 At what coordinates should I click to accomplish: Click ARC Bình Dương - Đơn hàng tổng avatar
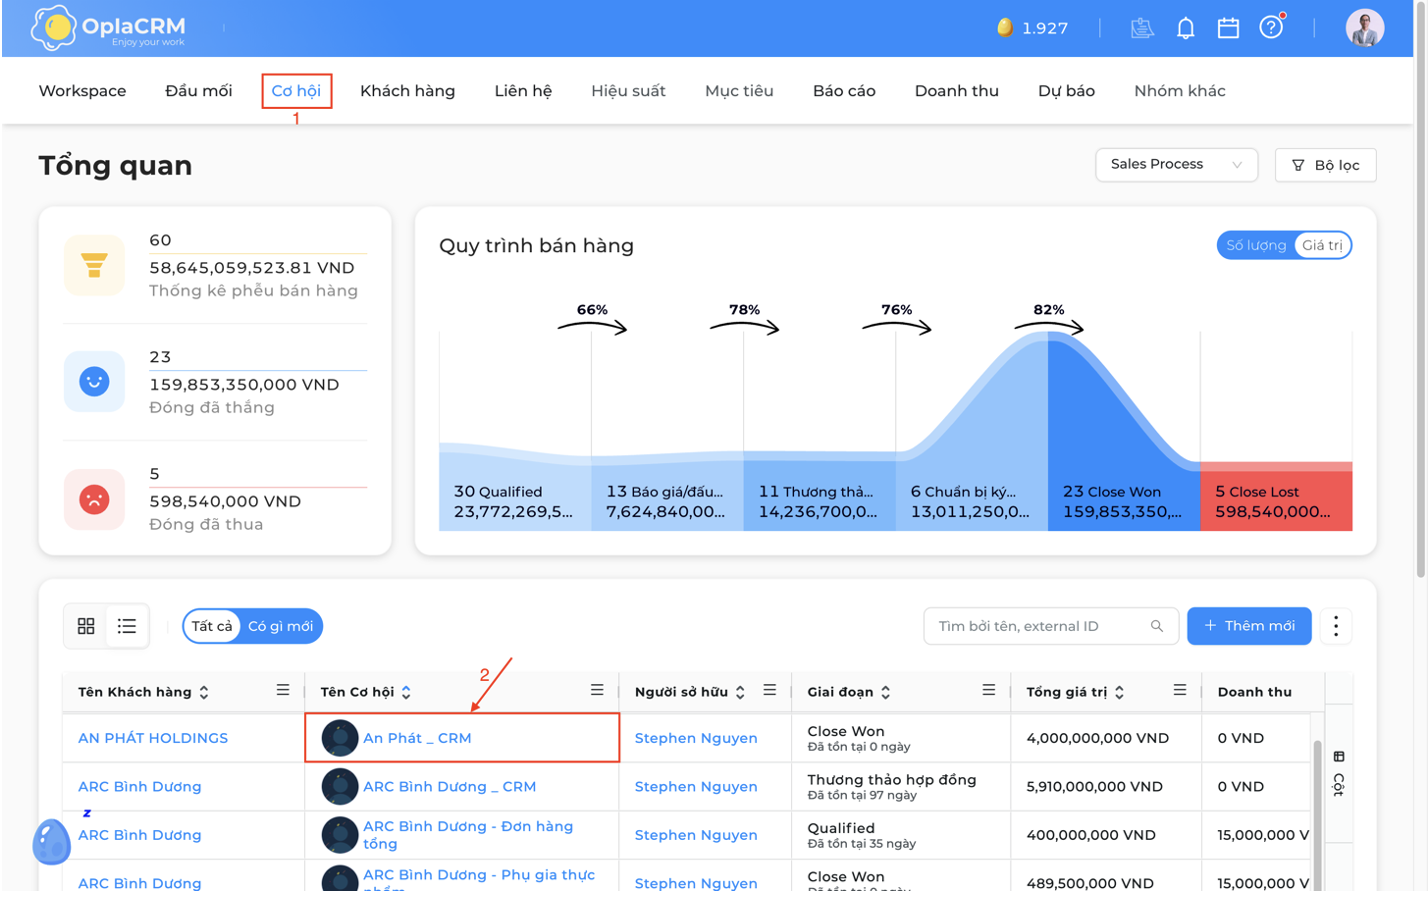340,835
